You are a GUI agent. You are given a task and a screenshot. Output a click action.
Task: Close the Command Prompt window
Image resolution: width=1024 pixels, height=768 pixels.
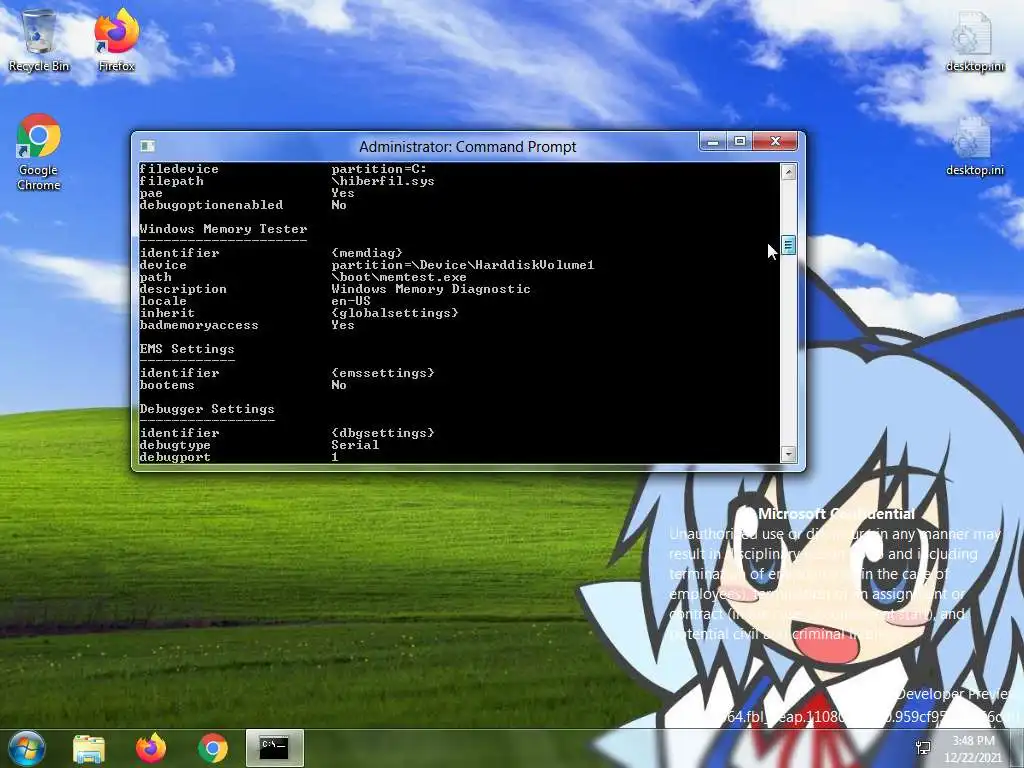click(775, 141)
